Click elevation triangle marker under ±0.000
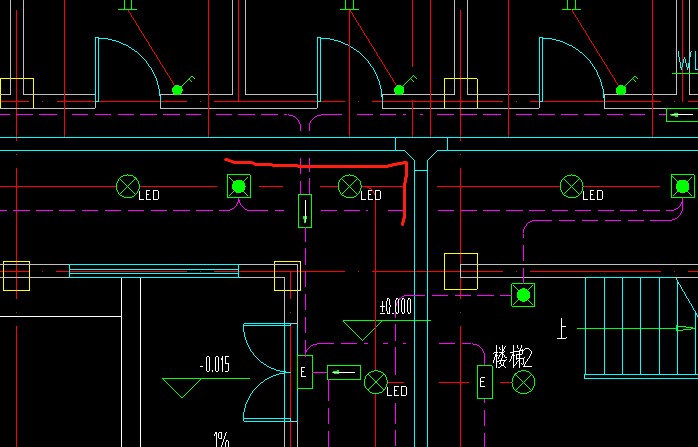The height and width of the screenshot is (447, 698). (362, 330)
